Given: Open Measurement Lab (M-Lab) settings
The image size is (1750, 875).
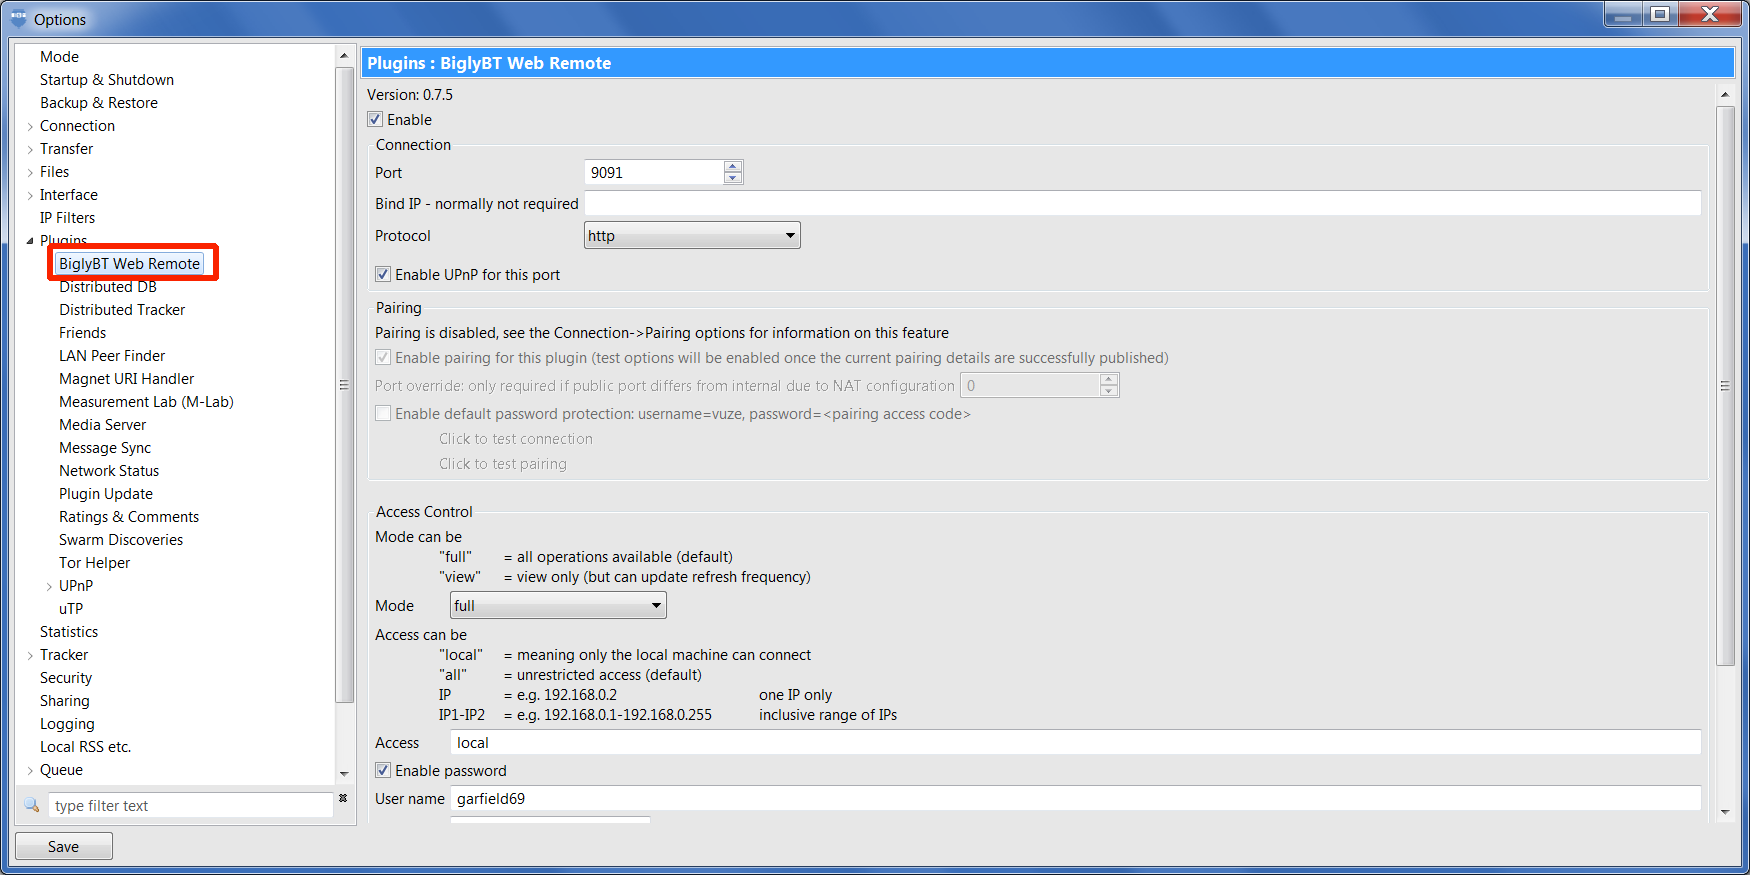Looking at the screenshot, I should click(x=146, y=402).
